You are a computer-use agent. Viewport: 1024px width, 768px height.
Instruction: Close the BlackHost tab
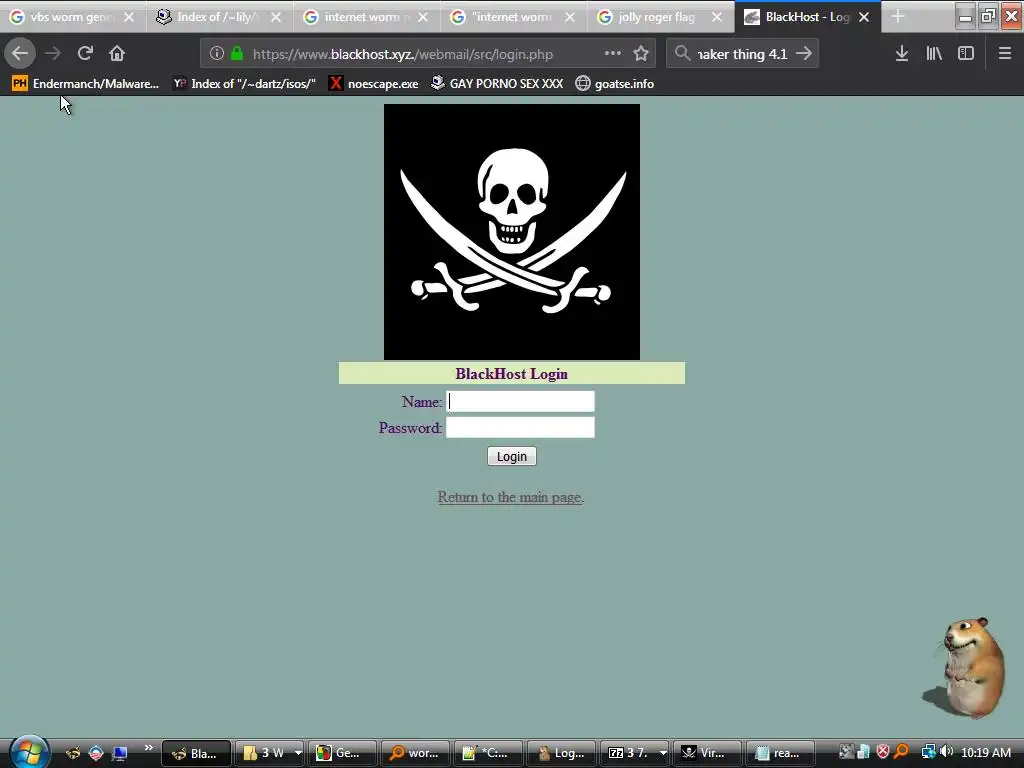[864, 17]
